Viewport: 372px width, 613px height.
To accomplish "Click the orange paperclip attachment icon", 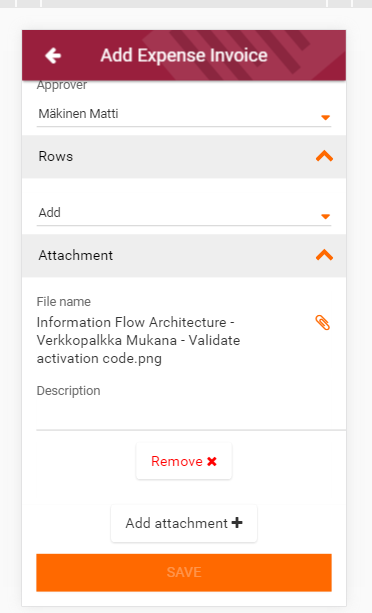I will click(323, 323).
